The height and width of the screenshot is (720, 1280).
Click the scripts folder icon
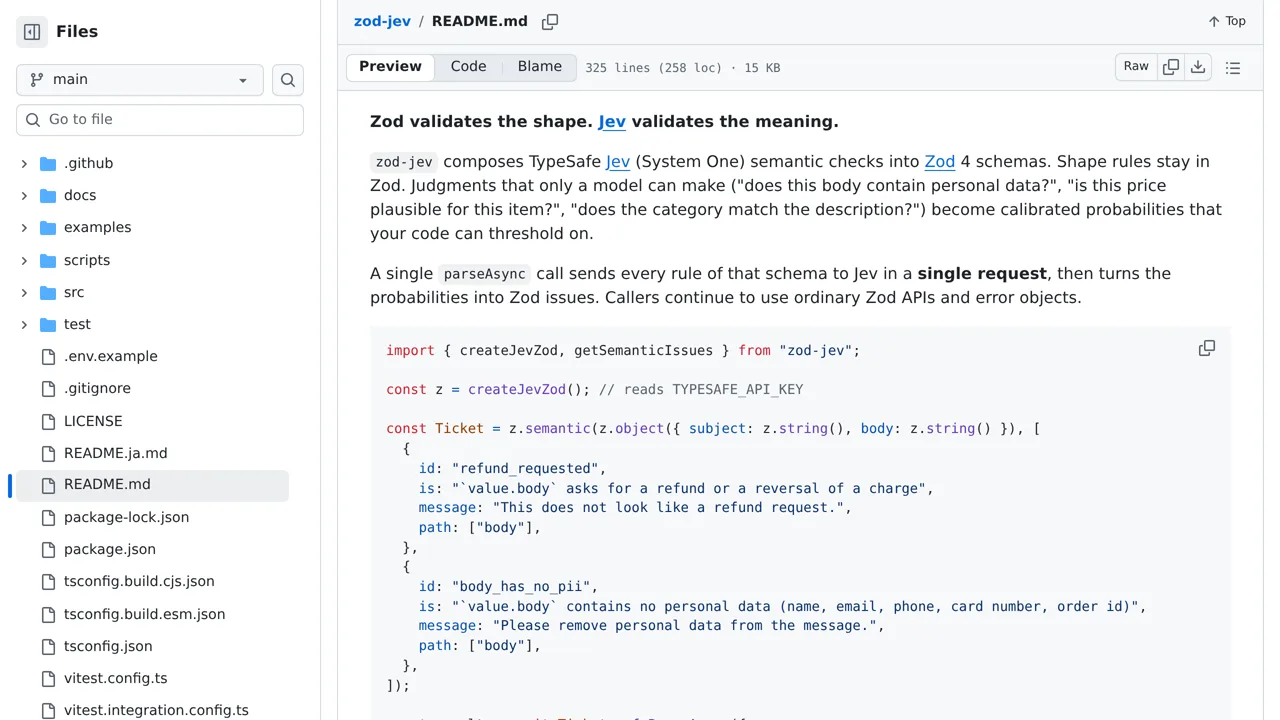pos(48,260)
